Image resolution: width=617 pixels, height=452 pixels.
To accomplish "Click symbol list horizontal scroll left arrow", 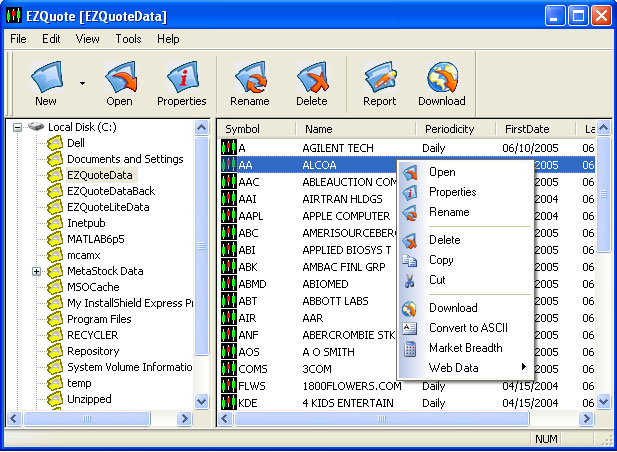I will [x=225, y=418].
